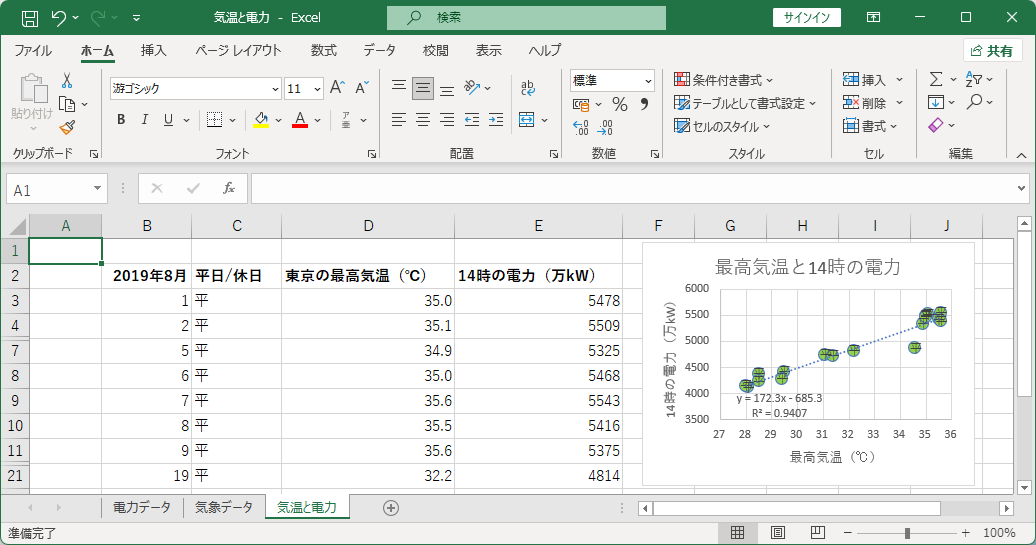
Task: Center cell text horizontally
Action: click(423, 120)
